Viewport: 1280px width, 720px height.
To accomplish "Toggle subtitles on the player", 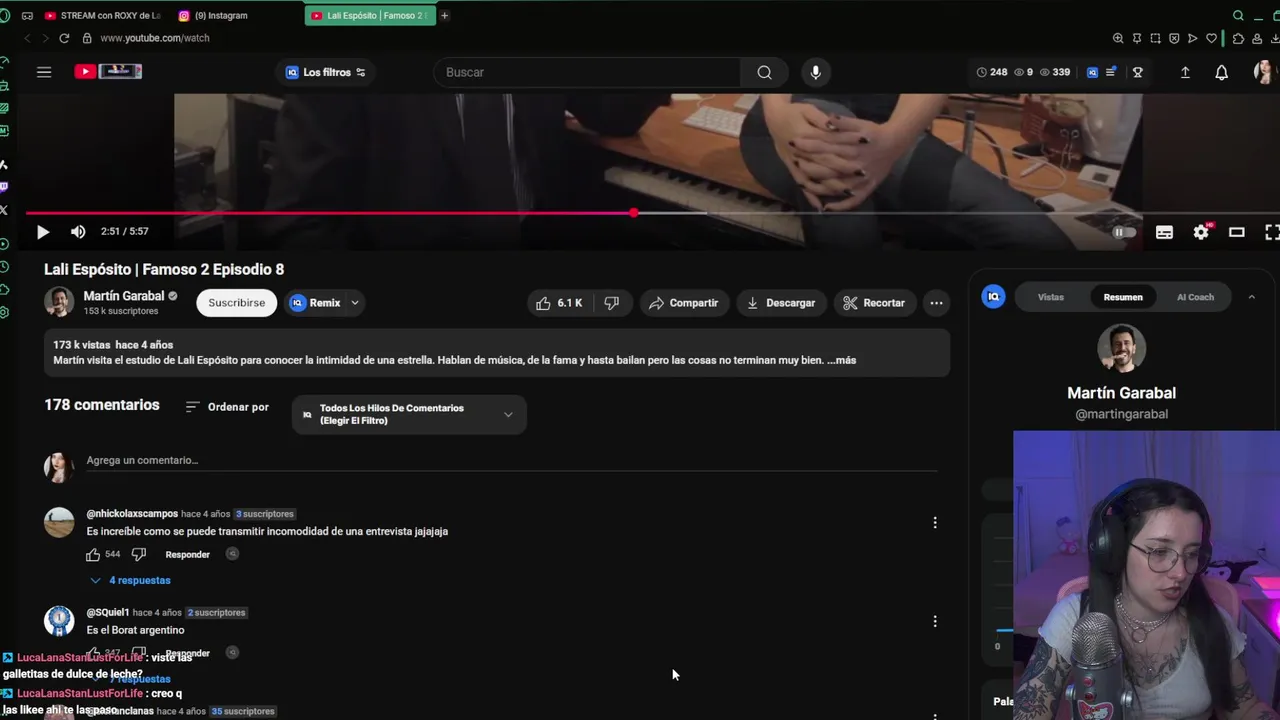I will coord(1164,232).
